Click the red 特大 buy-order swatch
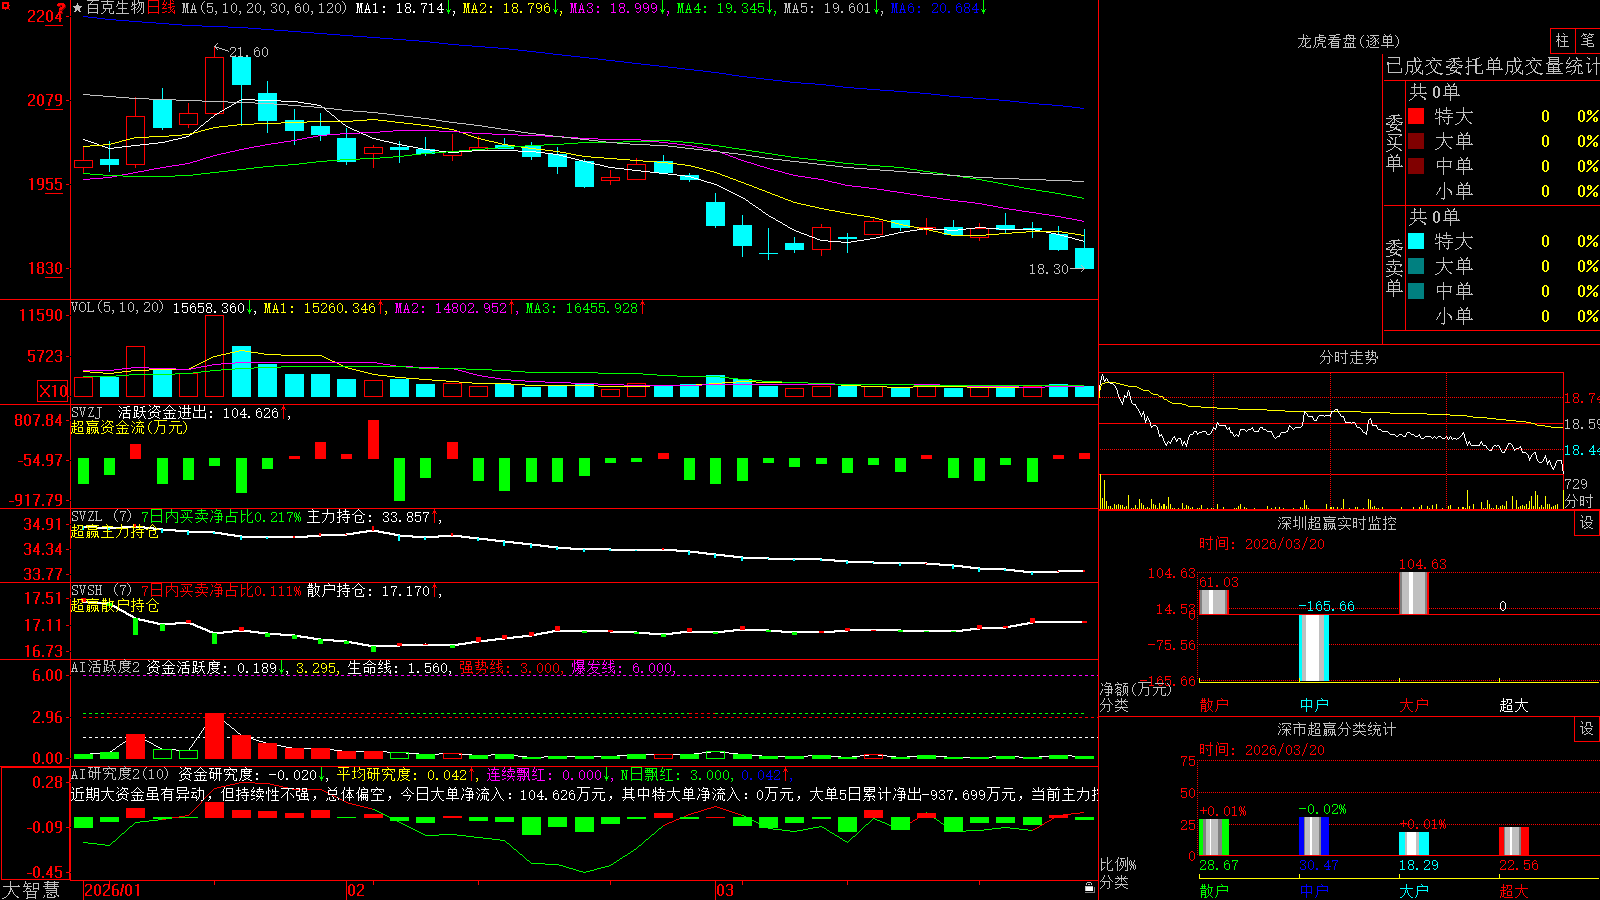 (x=1416, y=116)
